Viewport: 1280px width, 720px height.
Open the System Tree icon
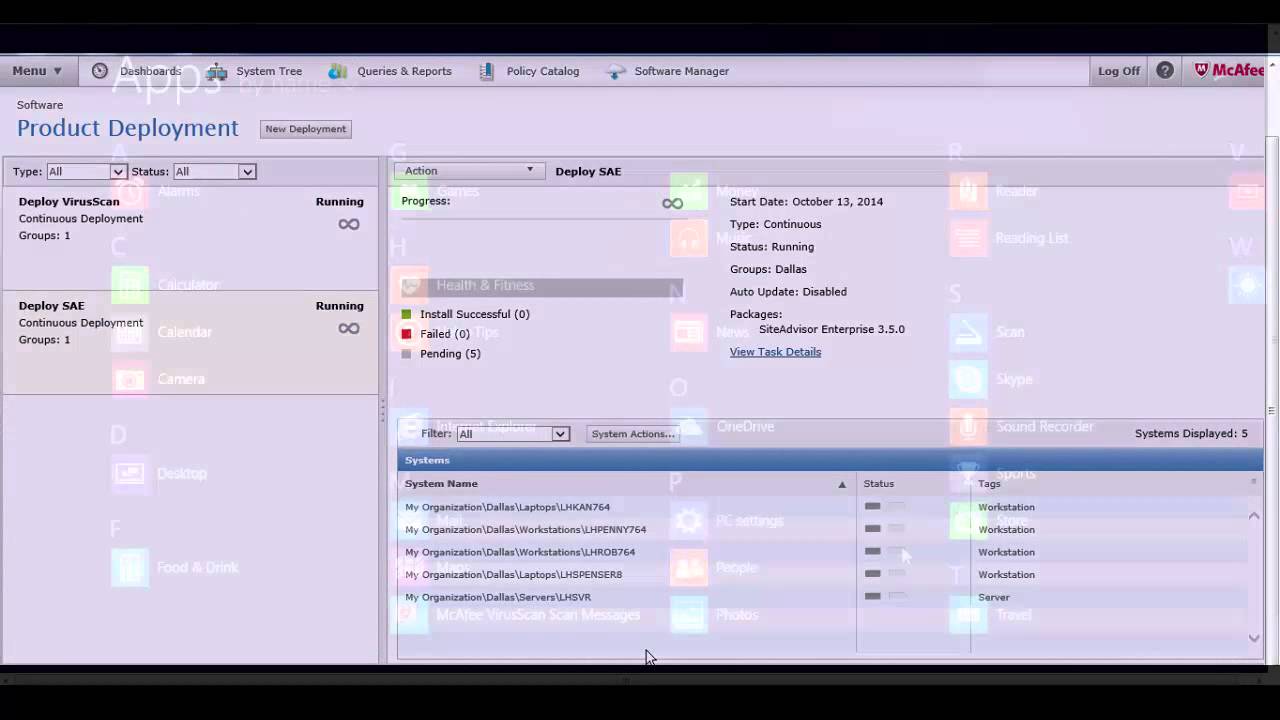click(x=216, y=71)
